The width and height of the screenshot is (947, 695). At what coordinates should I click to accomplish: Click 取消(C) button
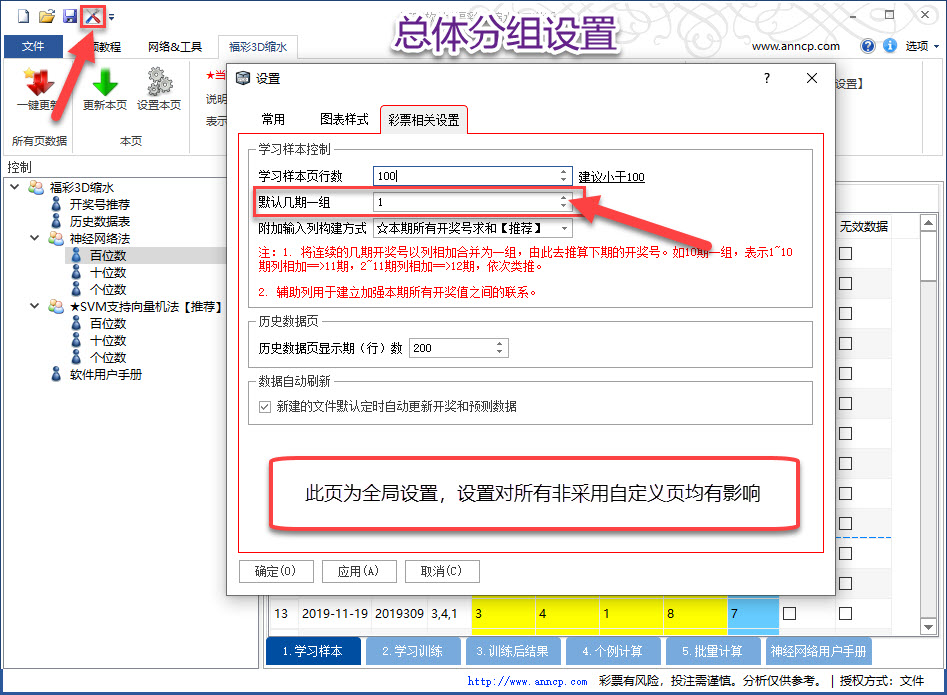[x=441, y=571]
